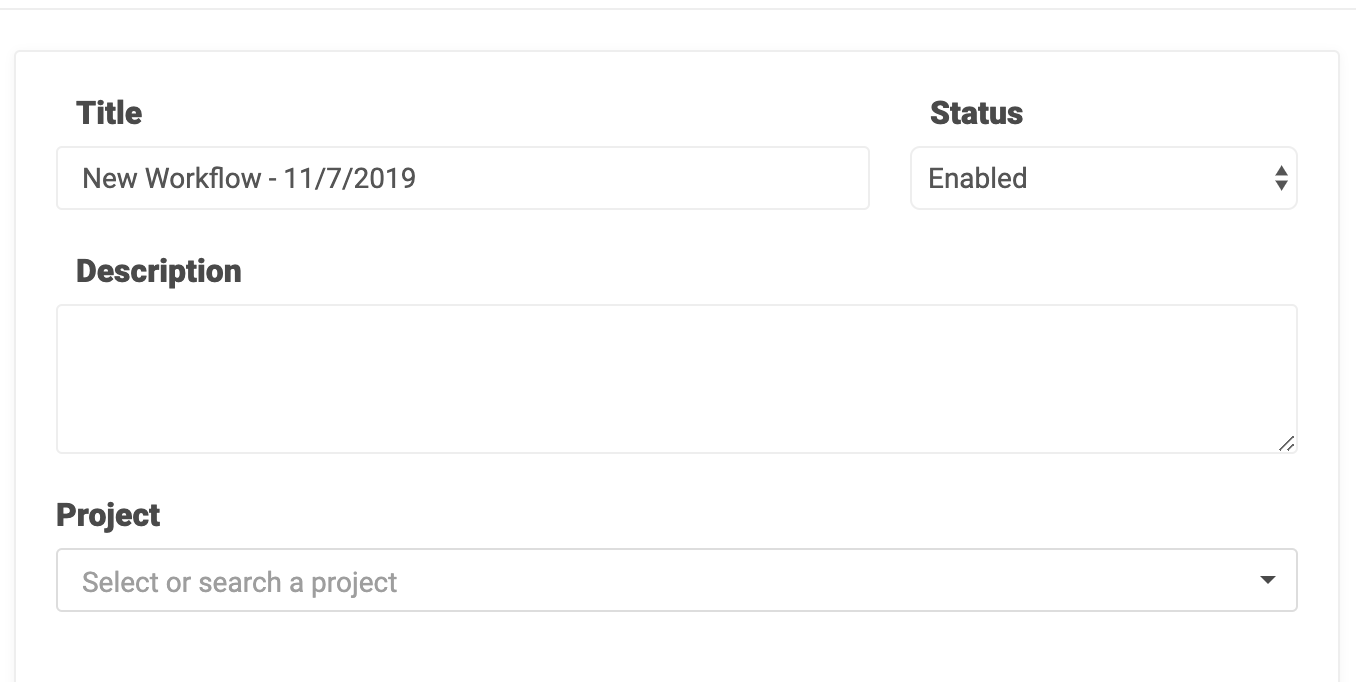Click the "Select or search a project" placeholder
Screen dimensions: 1356x682
tap(240, 582)
